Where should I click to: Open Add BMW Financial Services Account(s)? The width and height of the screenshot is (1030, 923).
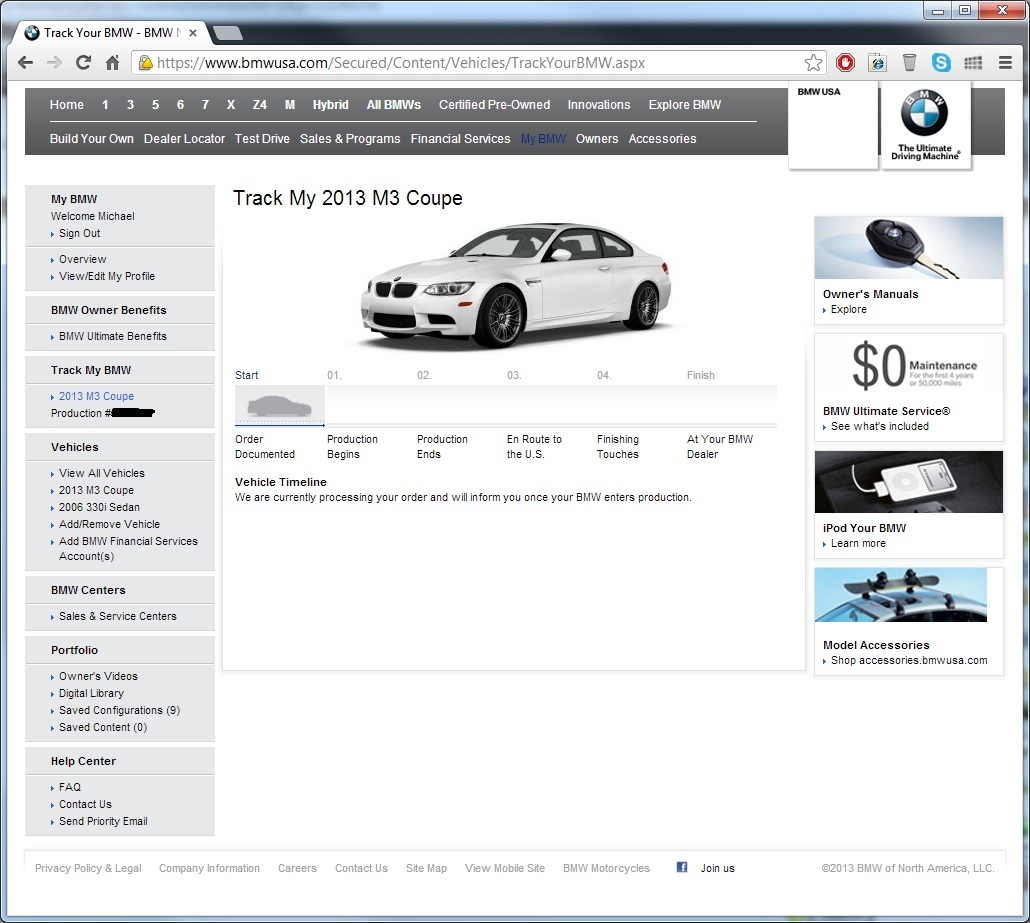pyautogui.click(x=128, y=549)
